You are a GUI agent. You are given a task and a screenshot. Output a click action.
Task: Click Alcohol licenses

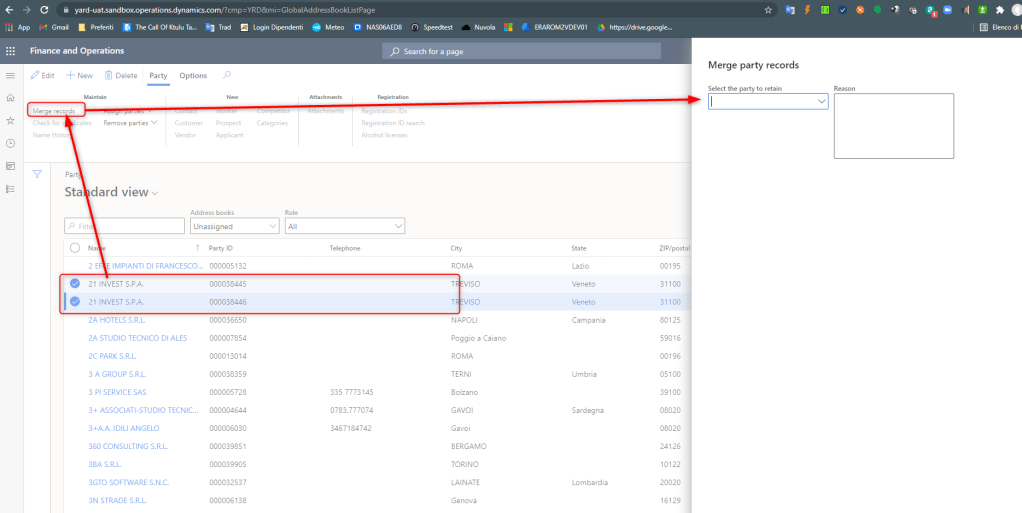[385, 135]
